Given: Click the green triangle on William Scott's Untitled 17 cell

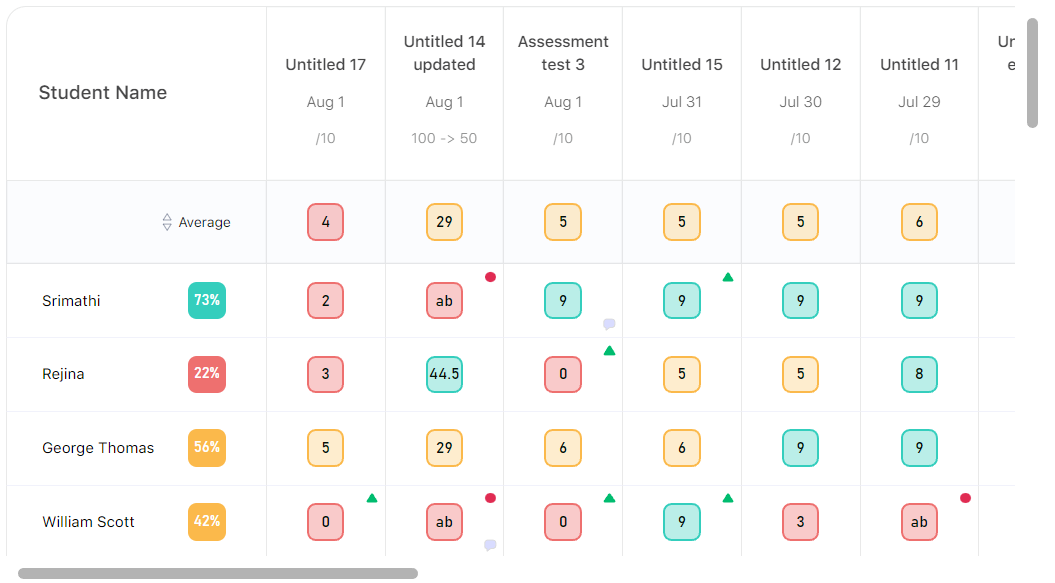Looking at the screenshot, I should [x=371, y=496].
